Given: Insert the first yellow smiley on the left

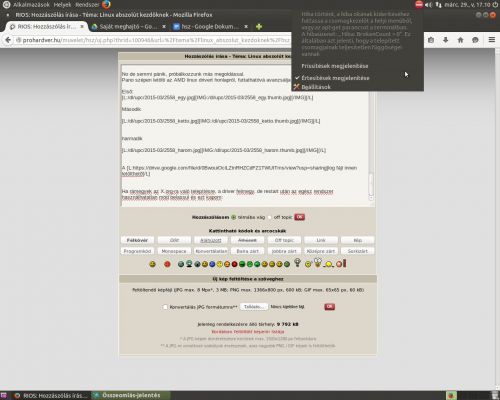Looking at the screenshot, I should coord(152,264).
